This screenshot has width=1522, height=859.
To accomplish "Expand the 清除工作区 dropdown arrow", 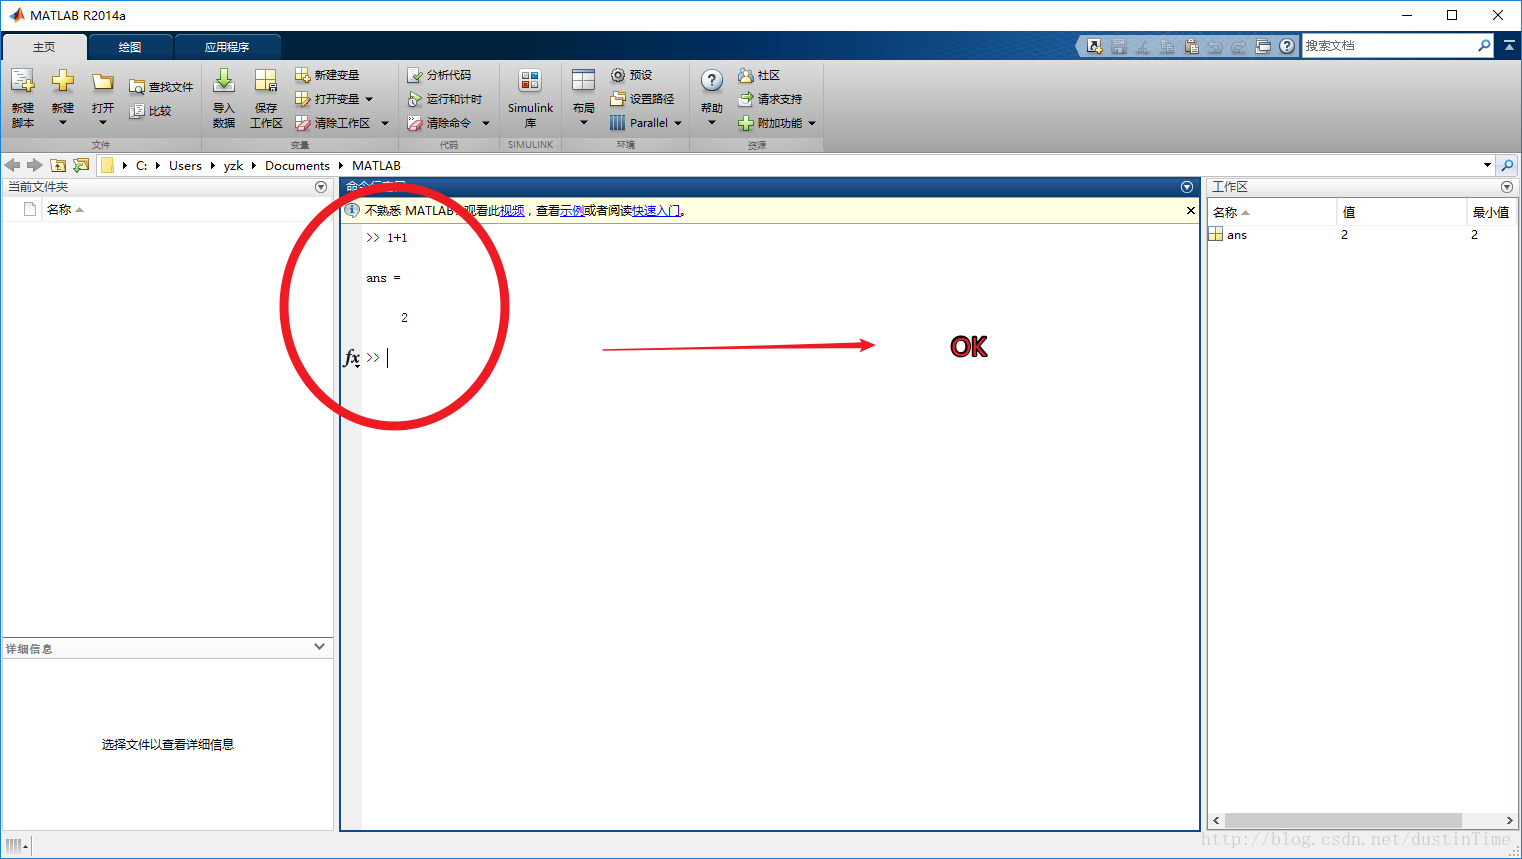I will point(385,123).
